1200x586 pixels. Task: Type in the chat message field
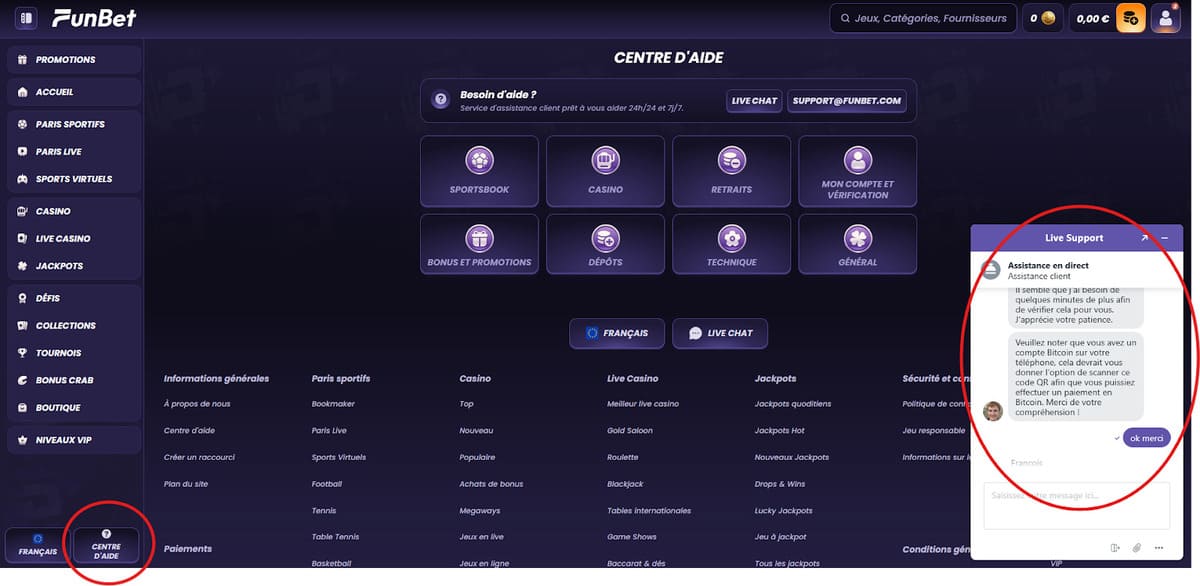click(x=1075, y=505)
